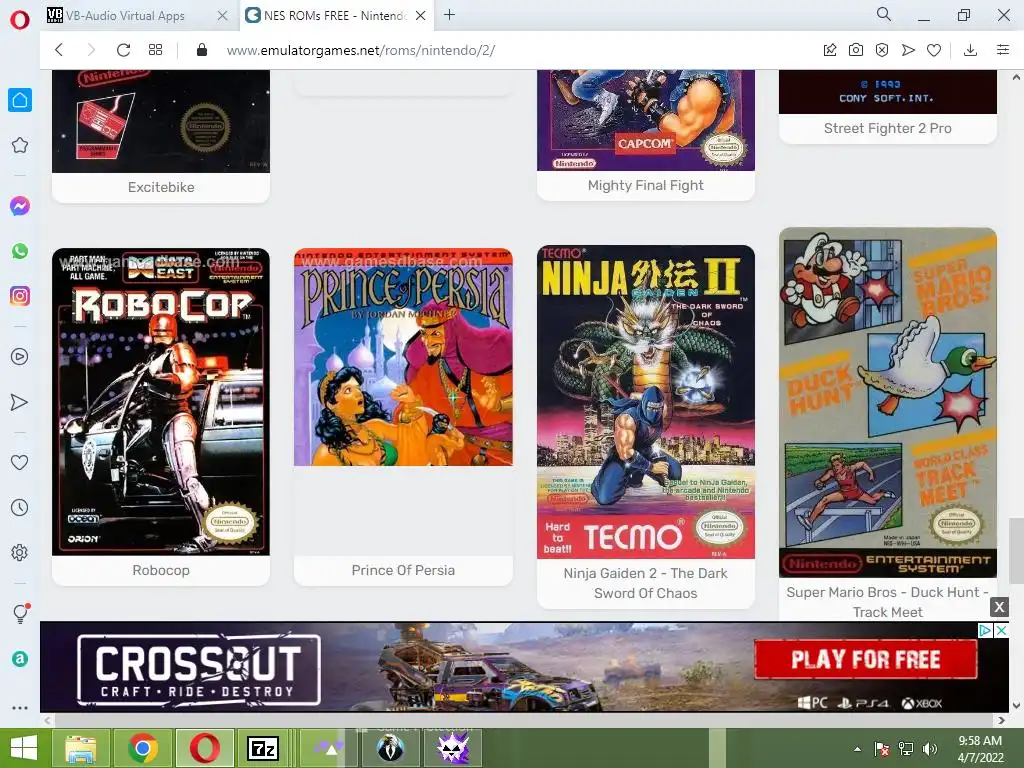Screen dimensions: 1024x768
Task: Click the green 'a' sidebar icon
Action: tap(20, 659)
